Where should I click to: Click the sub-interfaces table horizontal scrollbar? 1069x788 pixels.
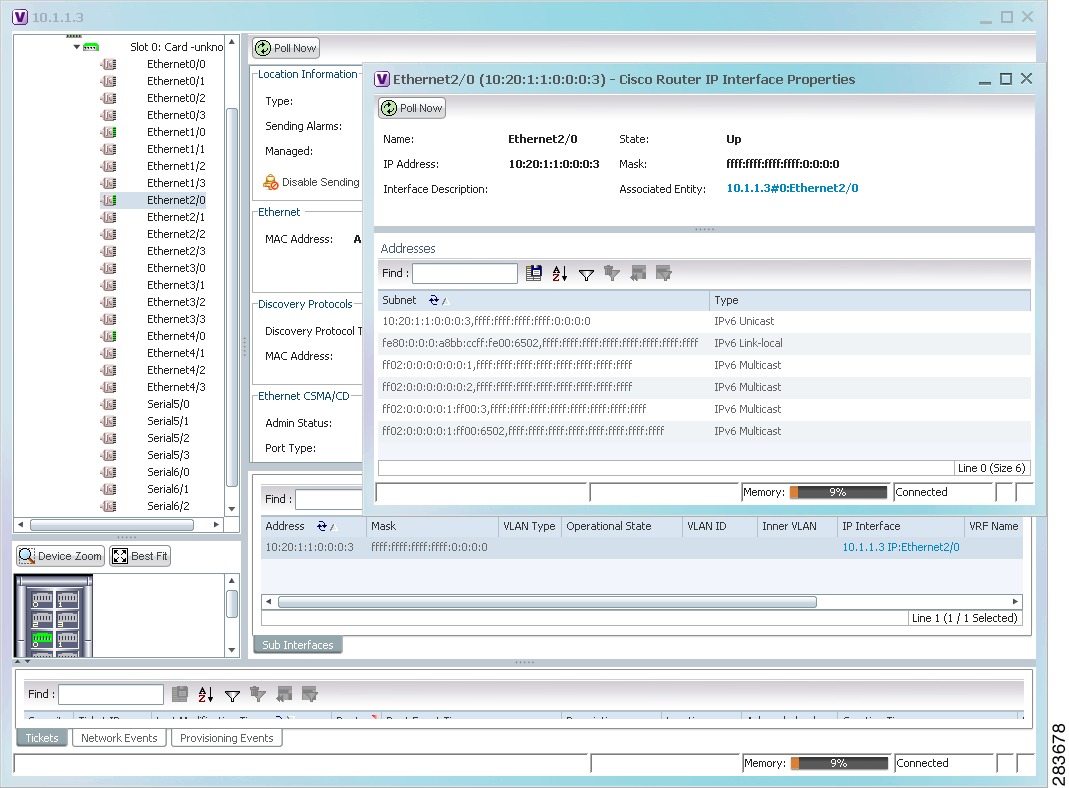tap(547, 602)
